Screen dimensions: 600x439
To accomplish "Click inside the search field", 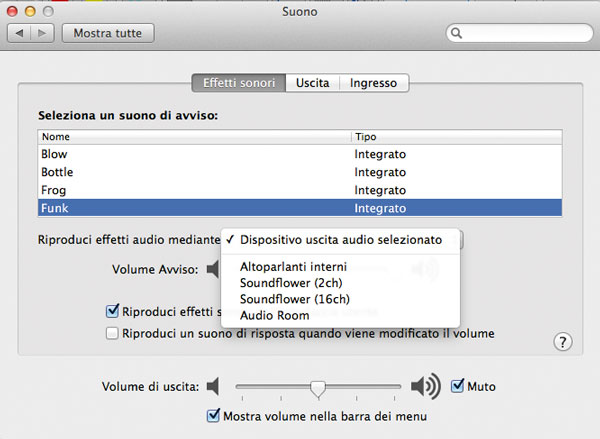I will 520,34.
